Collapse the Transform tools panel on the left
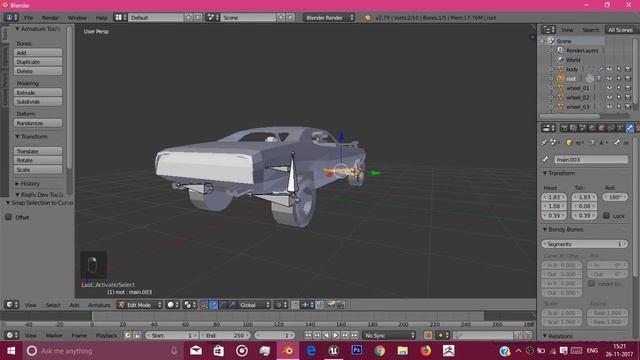Image resolution: width=640 pixels, height=360 pixels. coord(18,136)
